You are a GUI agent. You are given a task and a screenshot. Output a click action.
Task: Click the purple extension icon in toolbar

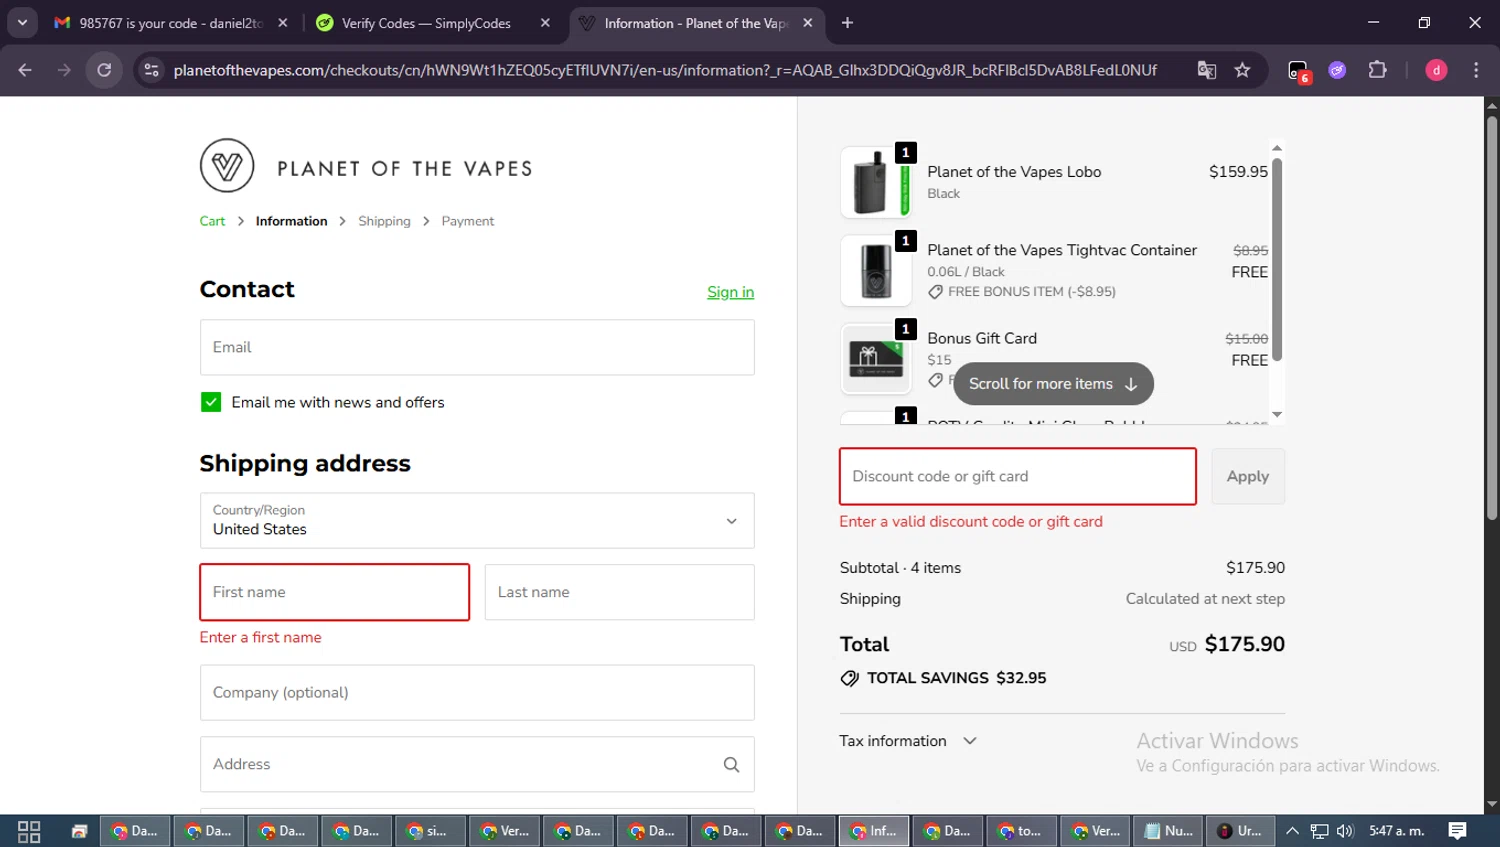point(1337,70)
